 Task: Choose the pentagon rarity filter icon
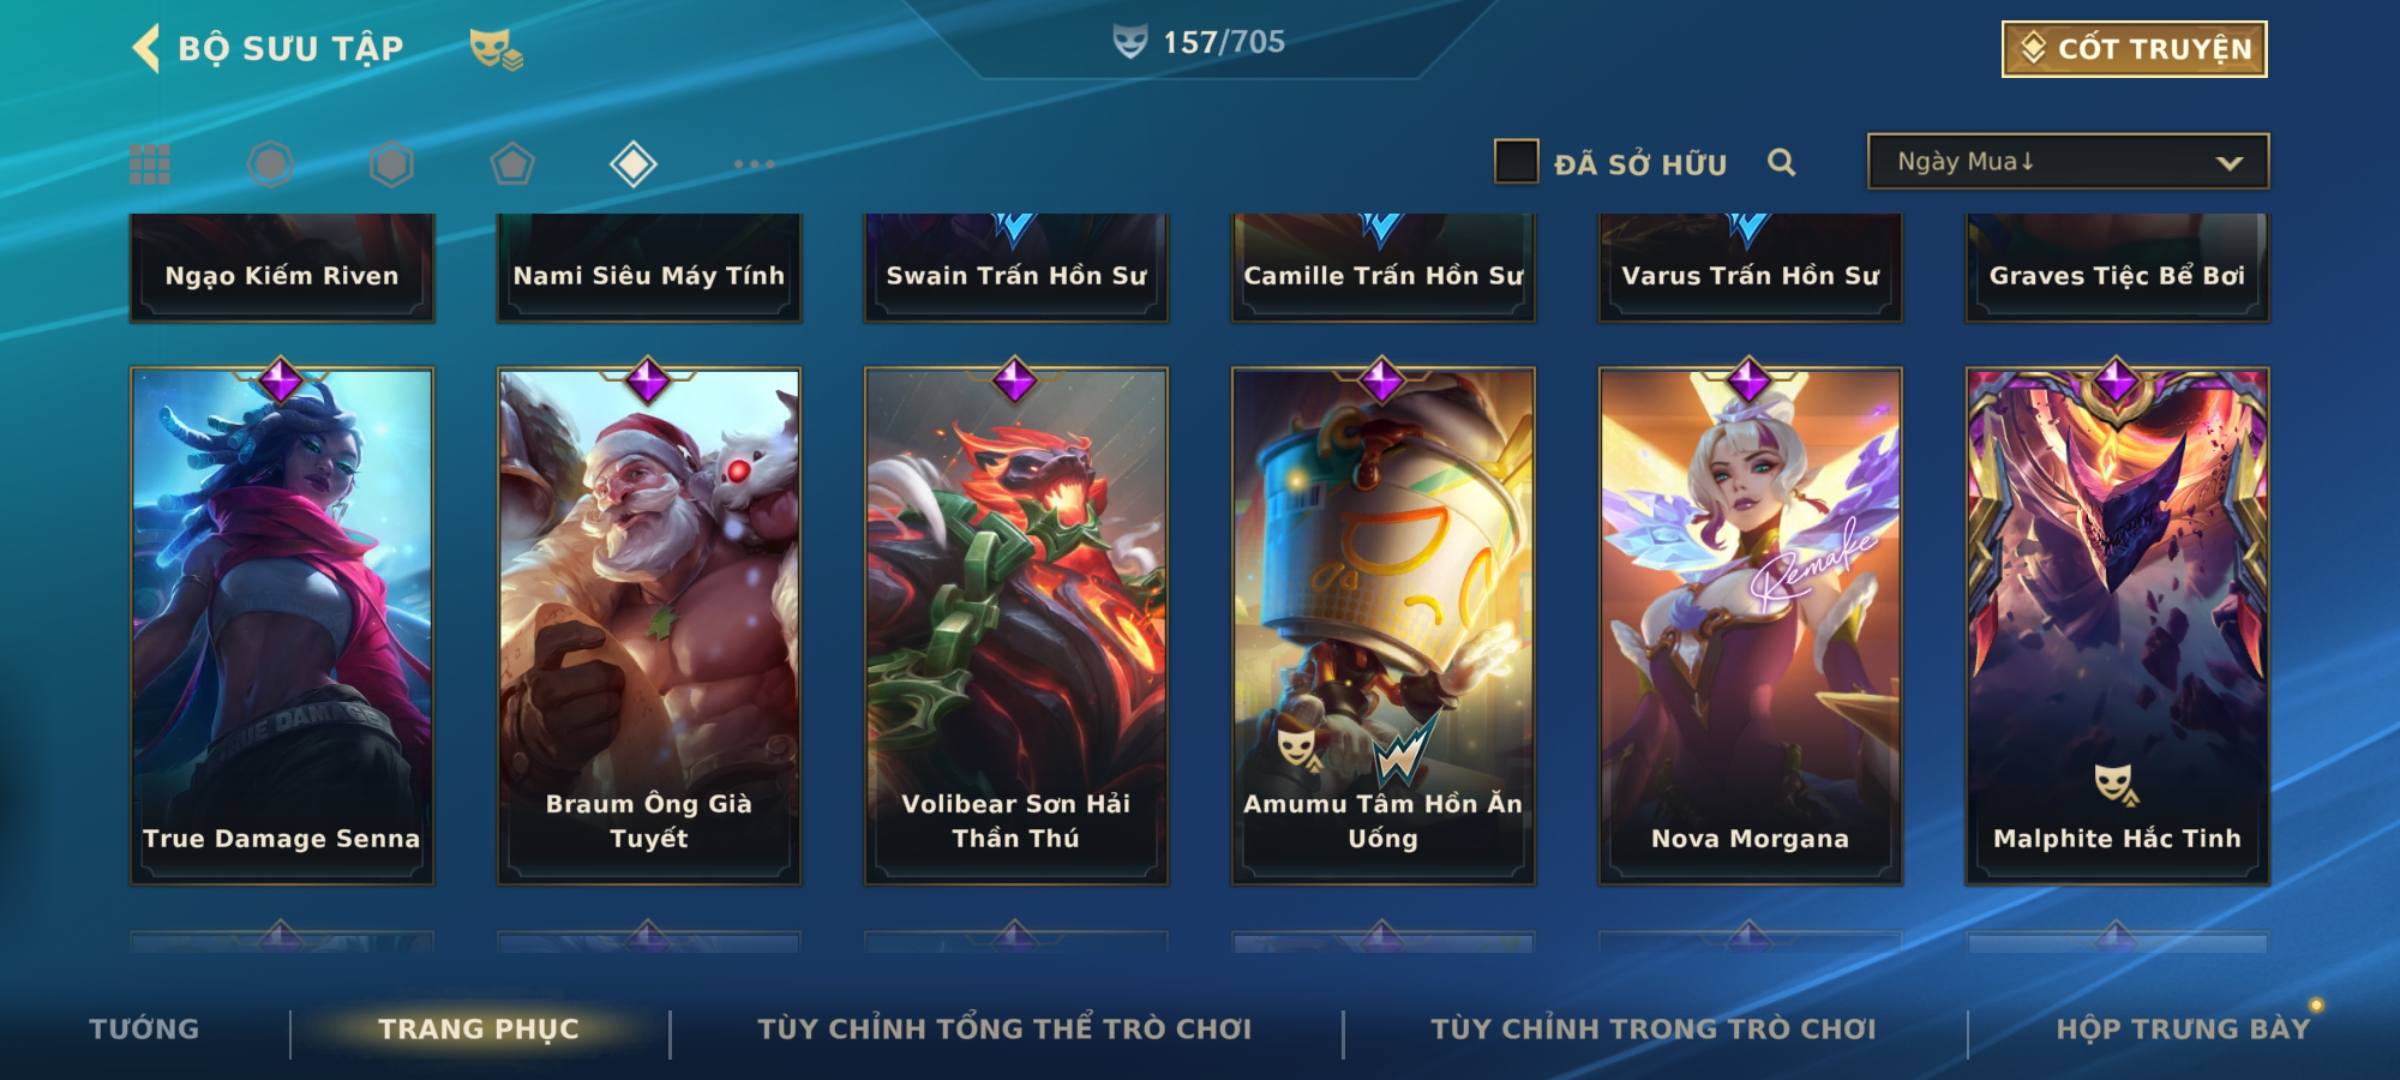(512, 164)
